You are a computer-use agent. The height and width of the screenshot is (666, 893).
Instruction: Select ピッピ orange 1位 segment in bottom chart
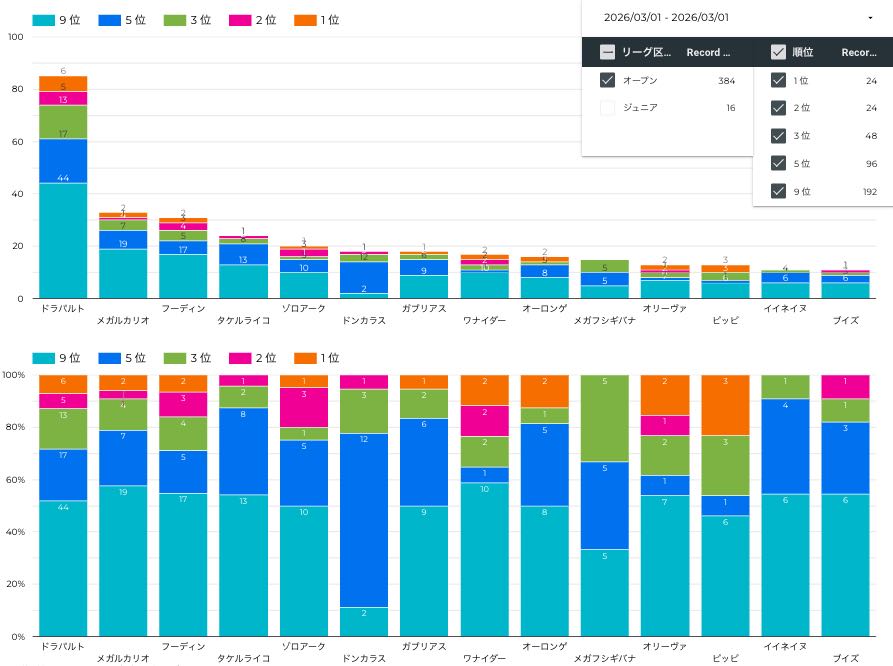725,405
